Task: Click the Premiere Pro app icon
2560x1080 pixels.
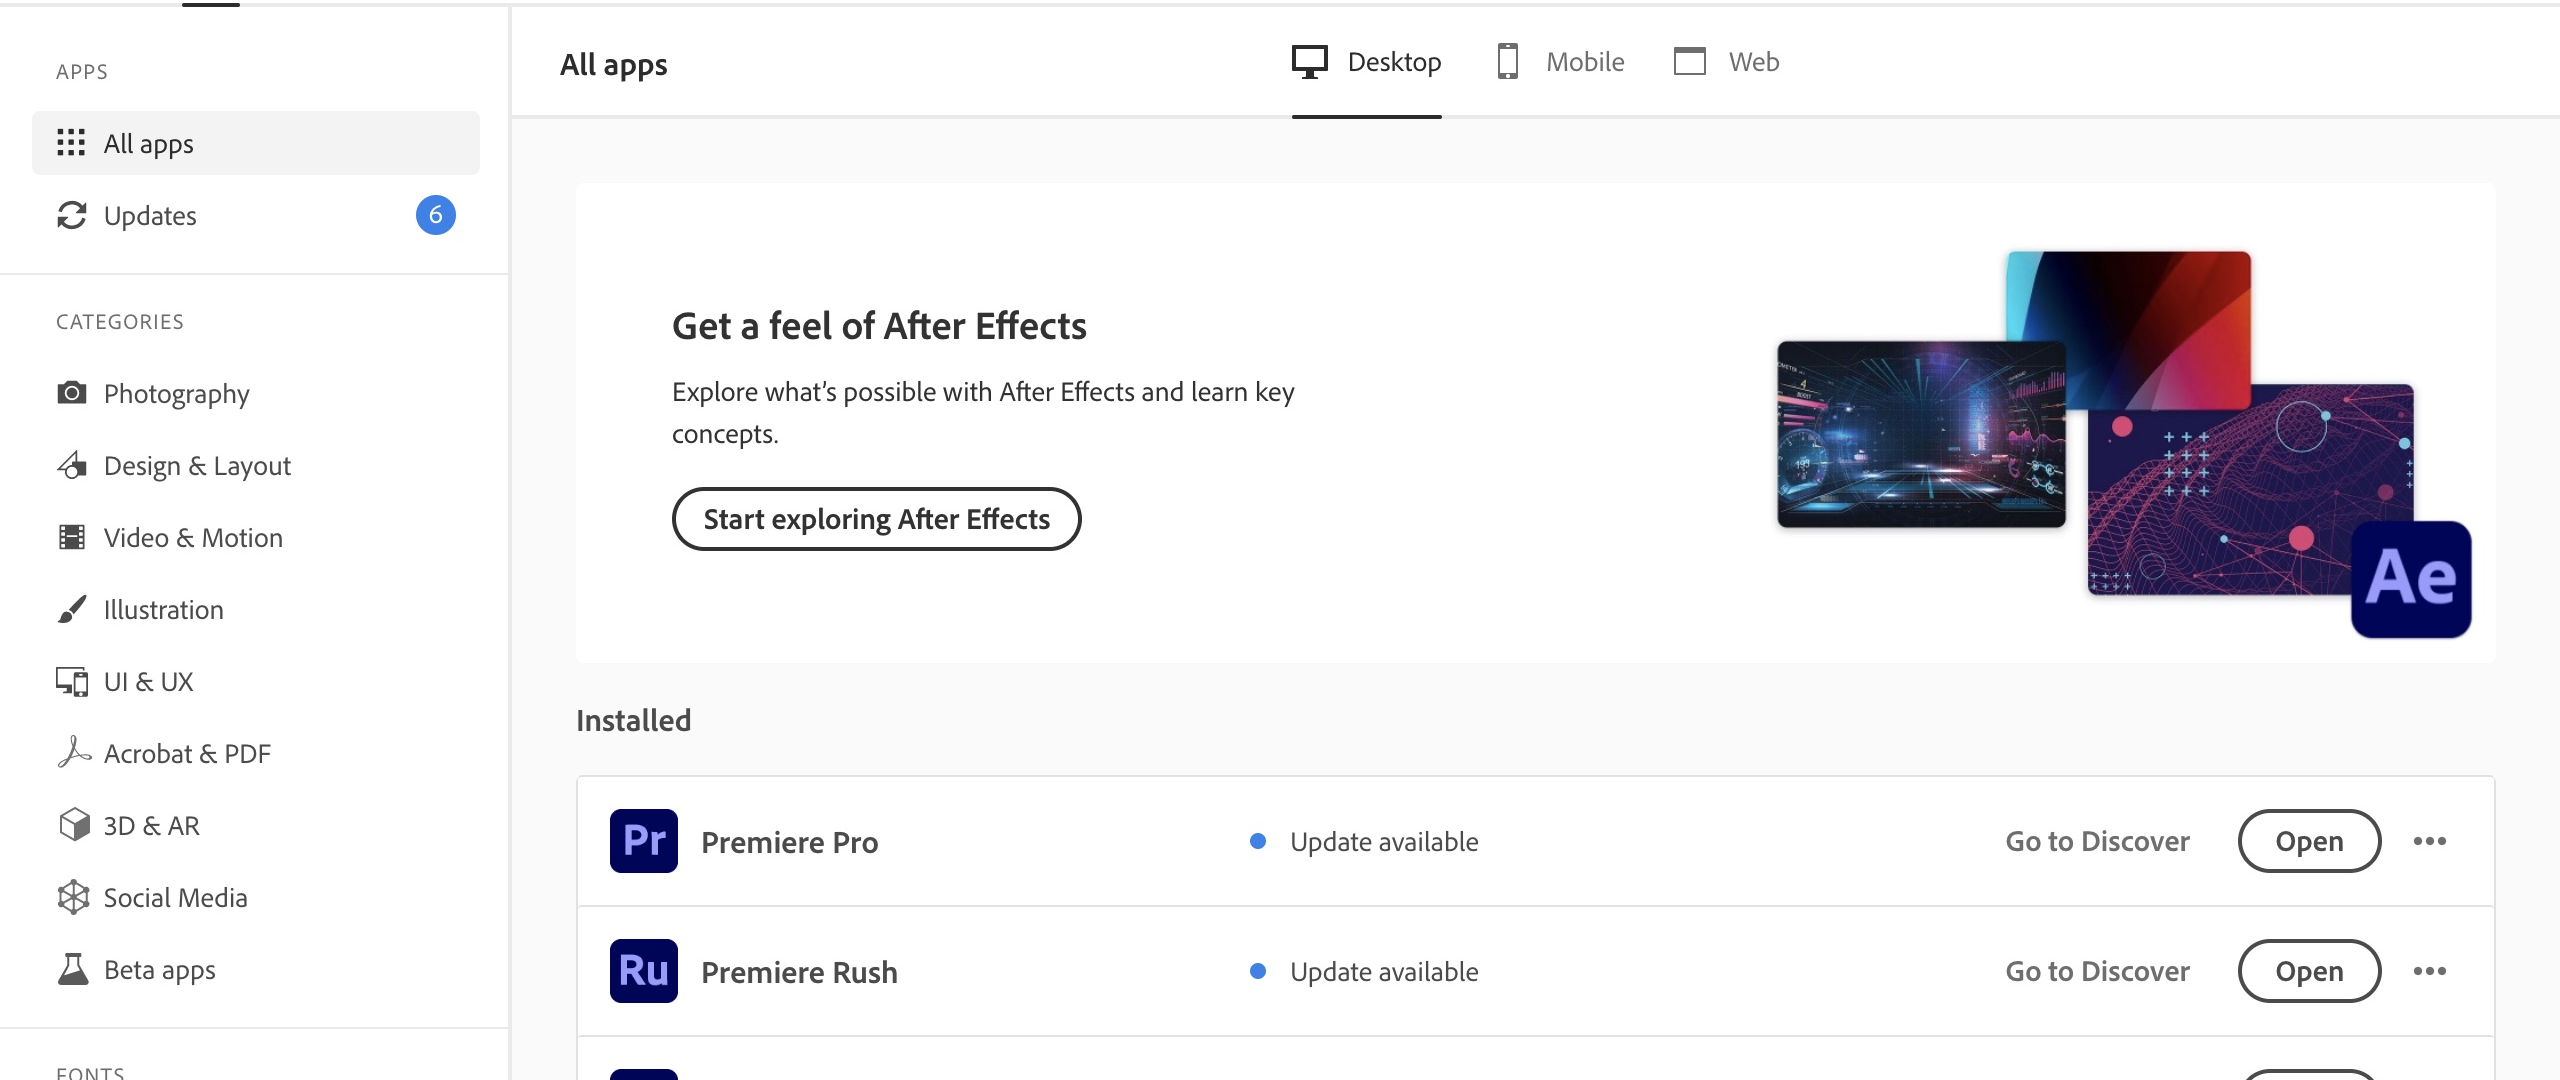Action: (643, 840)
